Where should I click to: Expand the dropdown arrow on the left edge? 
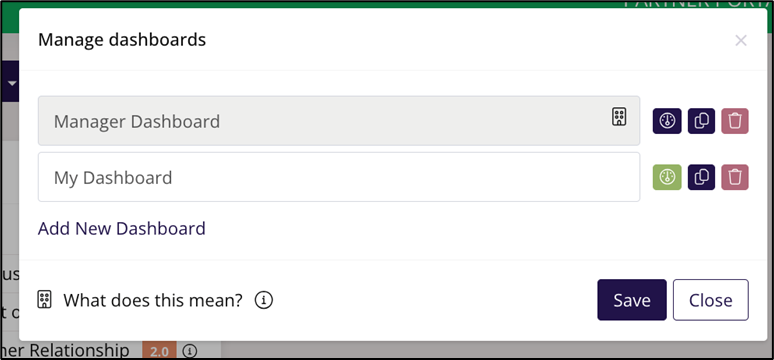[x=12, y=82]
